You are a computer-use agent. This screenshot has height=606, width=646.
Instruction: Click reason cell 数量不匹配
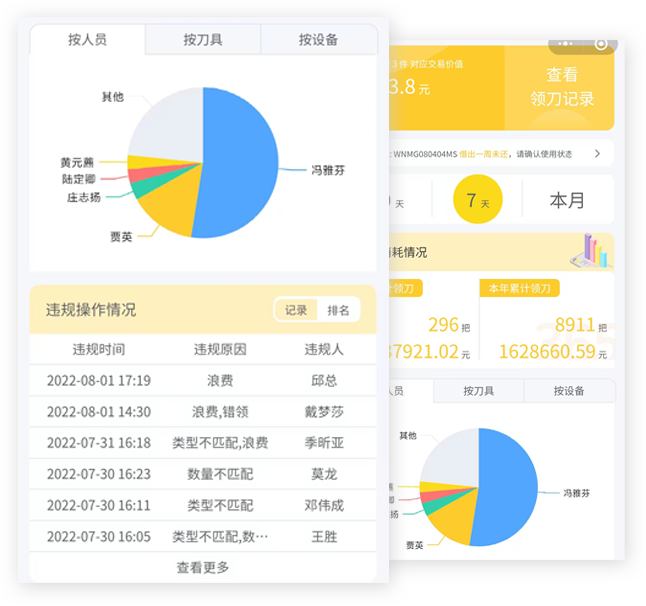pos(220,474)
